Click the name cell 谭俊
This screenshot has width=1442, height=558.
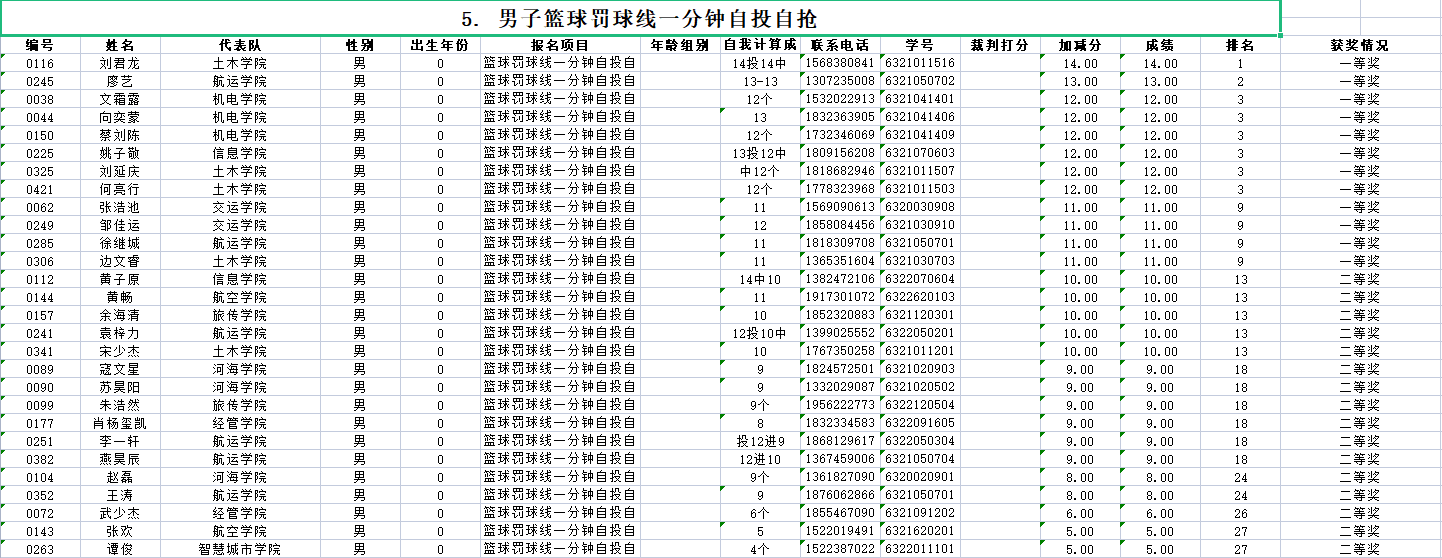[120, 549]
